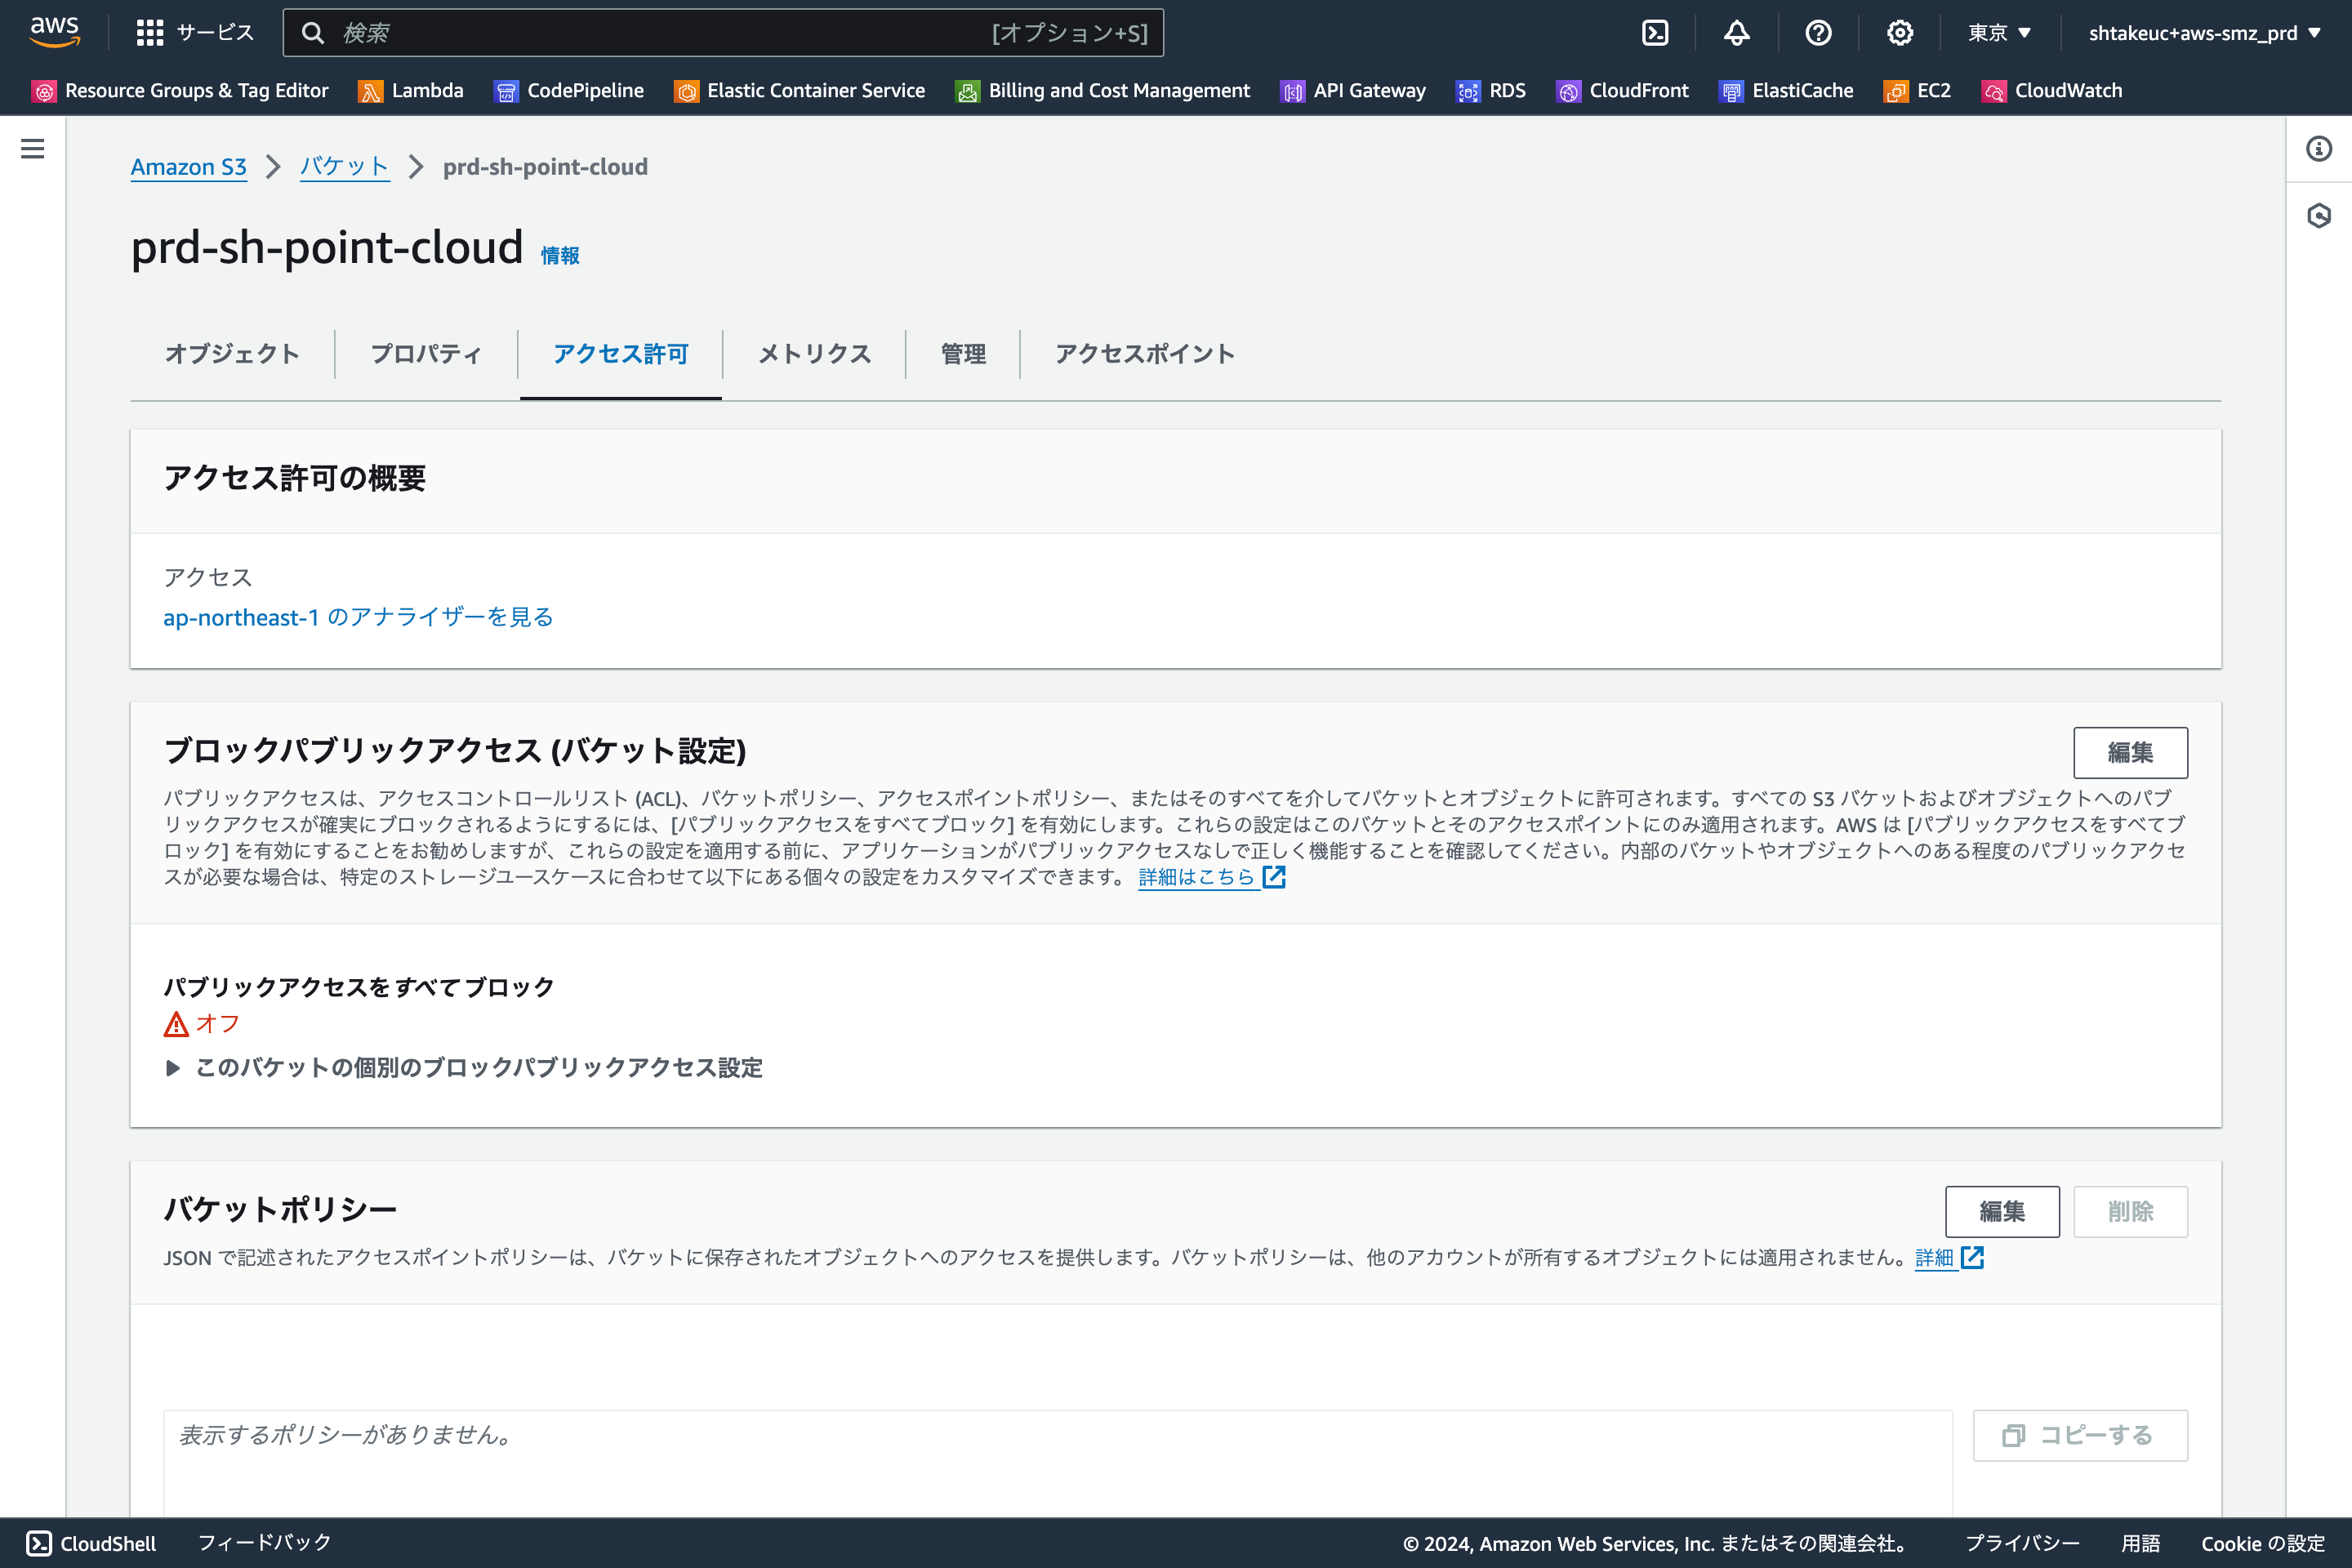Open the settings gear icon
Image resolution: width=2352 pixels, height=1568 pixels.
[1900, 33]
